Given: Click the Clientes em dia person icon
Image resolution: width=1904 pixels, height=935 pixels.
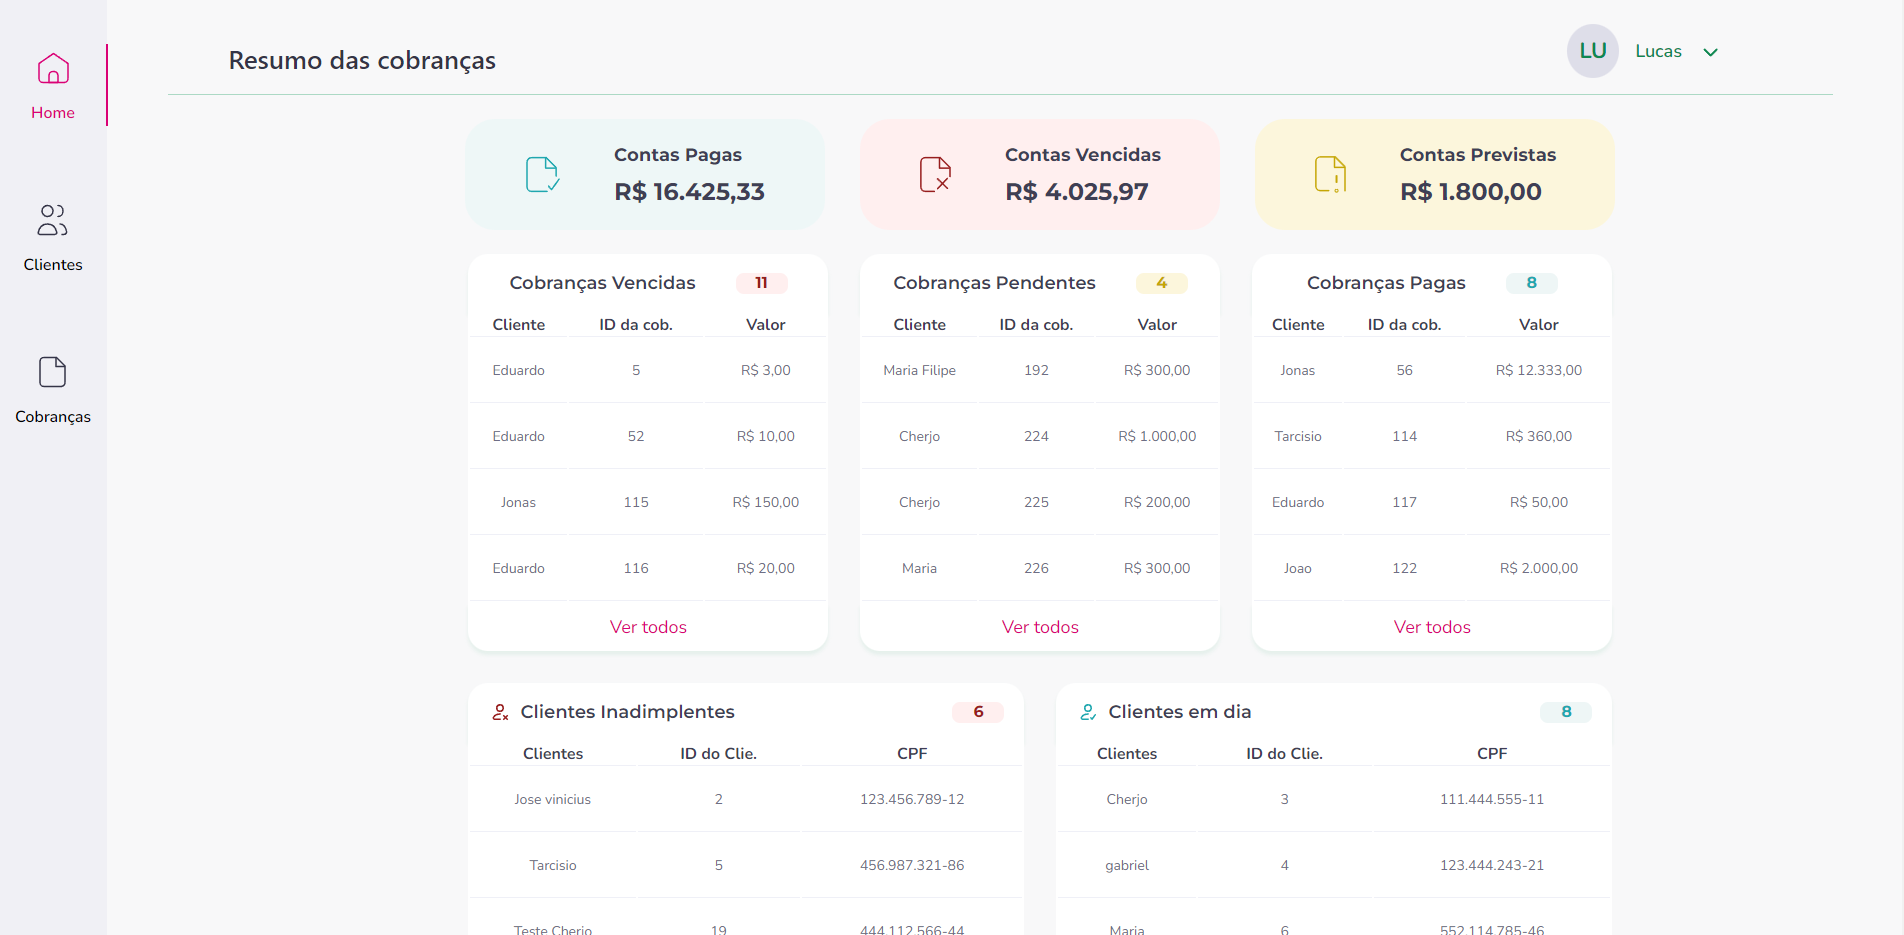Looking at the screenshot, I should click(x=1088, y=712).
